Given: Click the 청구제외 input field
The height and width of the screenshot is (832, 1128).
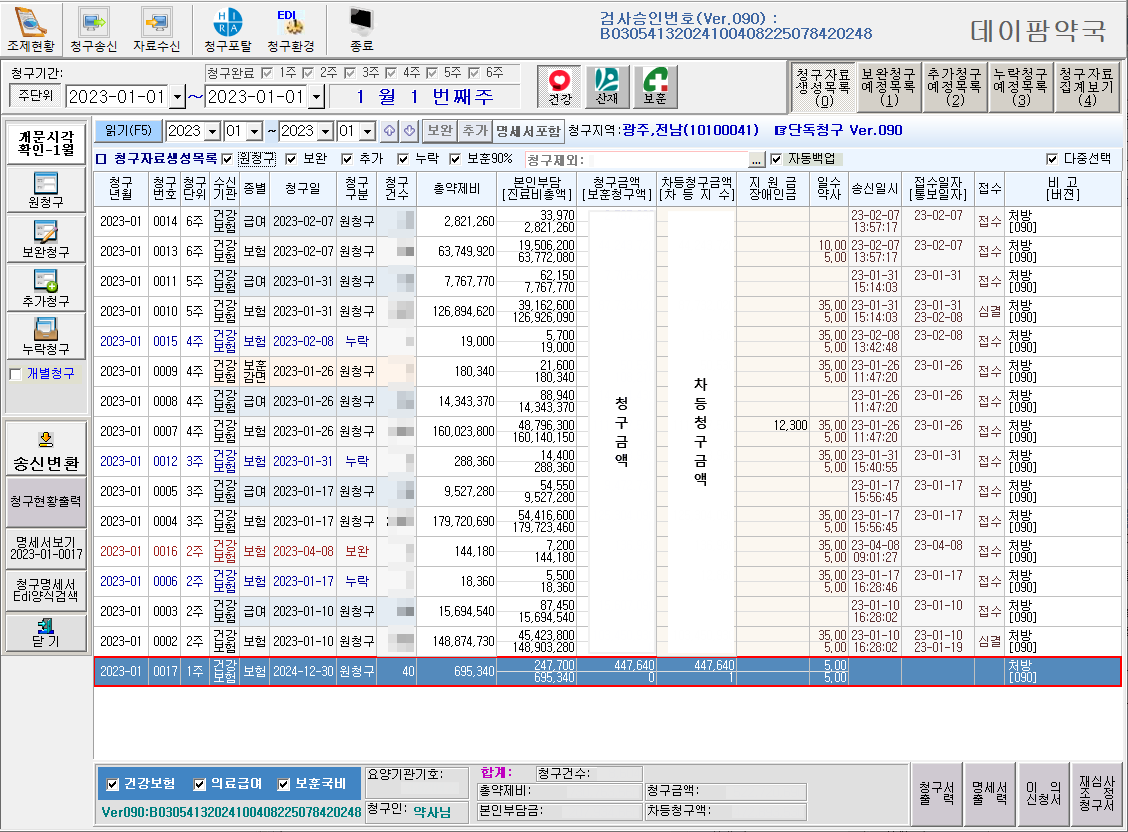Looking at the screenshot, I should (665, 159).
